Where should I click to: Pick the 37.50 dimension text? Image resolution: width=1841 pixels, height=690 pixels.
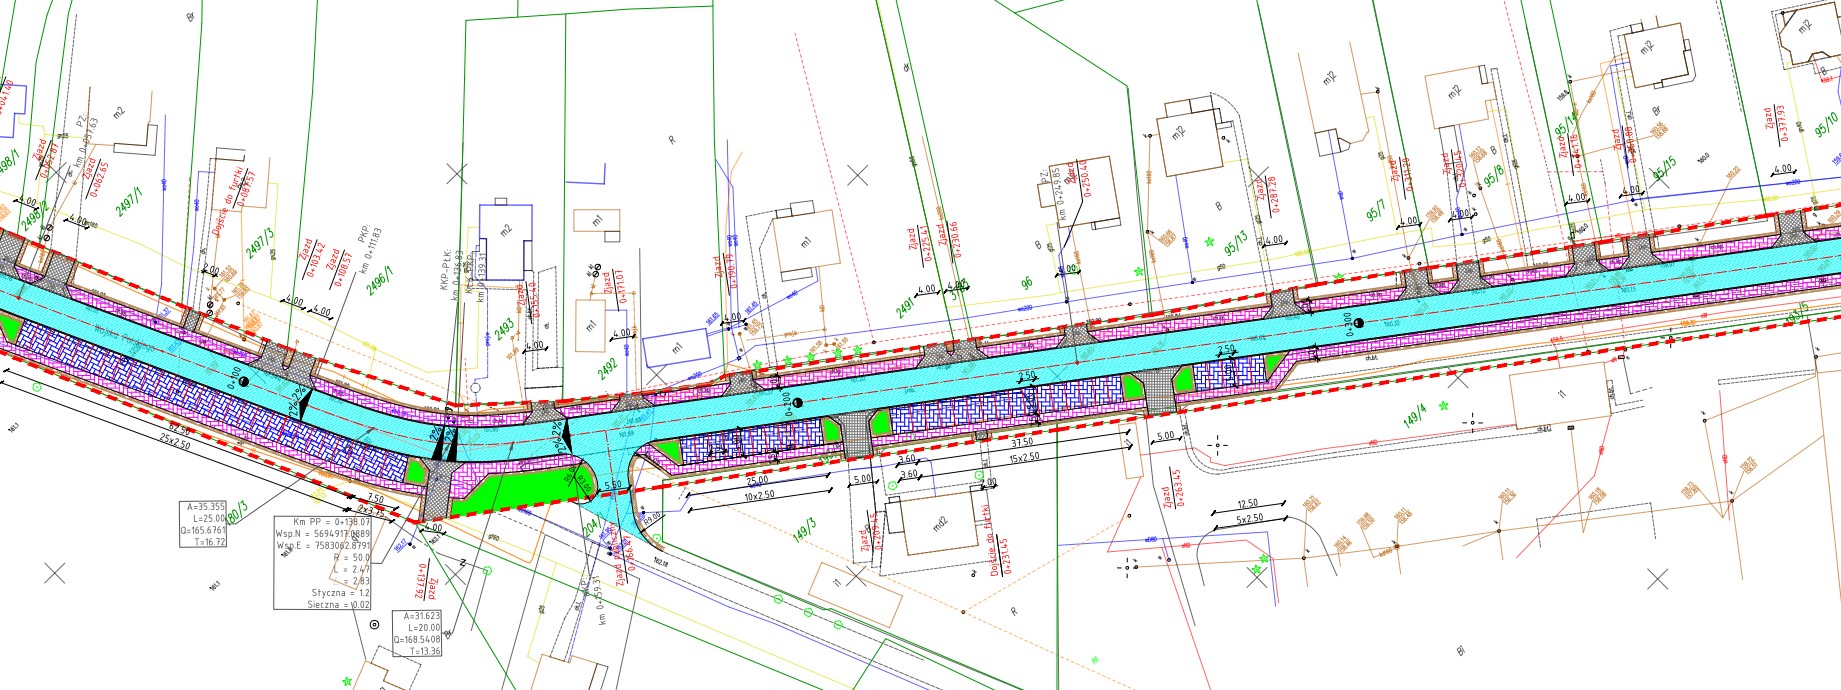tap(1022, 443)
